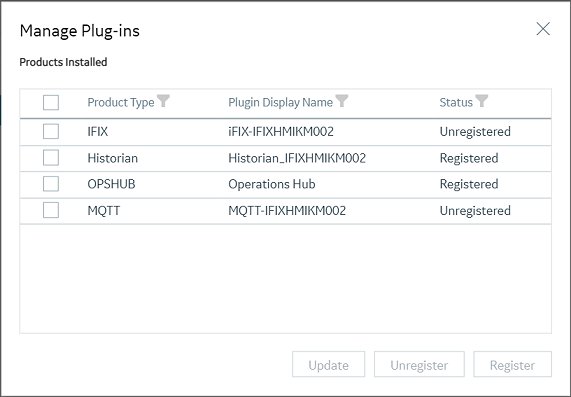Viewport: 571px width, 397px height.
Task: Click Unregistered status in MQTT row
Action: coord(475,211)
